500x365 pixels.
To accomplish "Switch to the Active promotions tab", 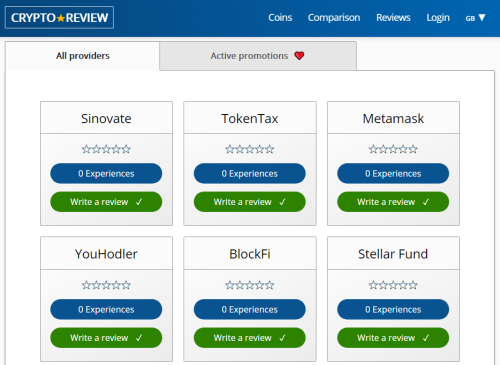I will click(258, 56).
